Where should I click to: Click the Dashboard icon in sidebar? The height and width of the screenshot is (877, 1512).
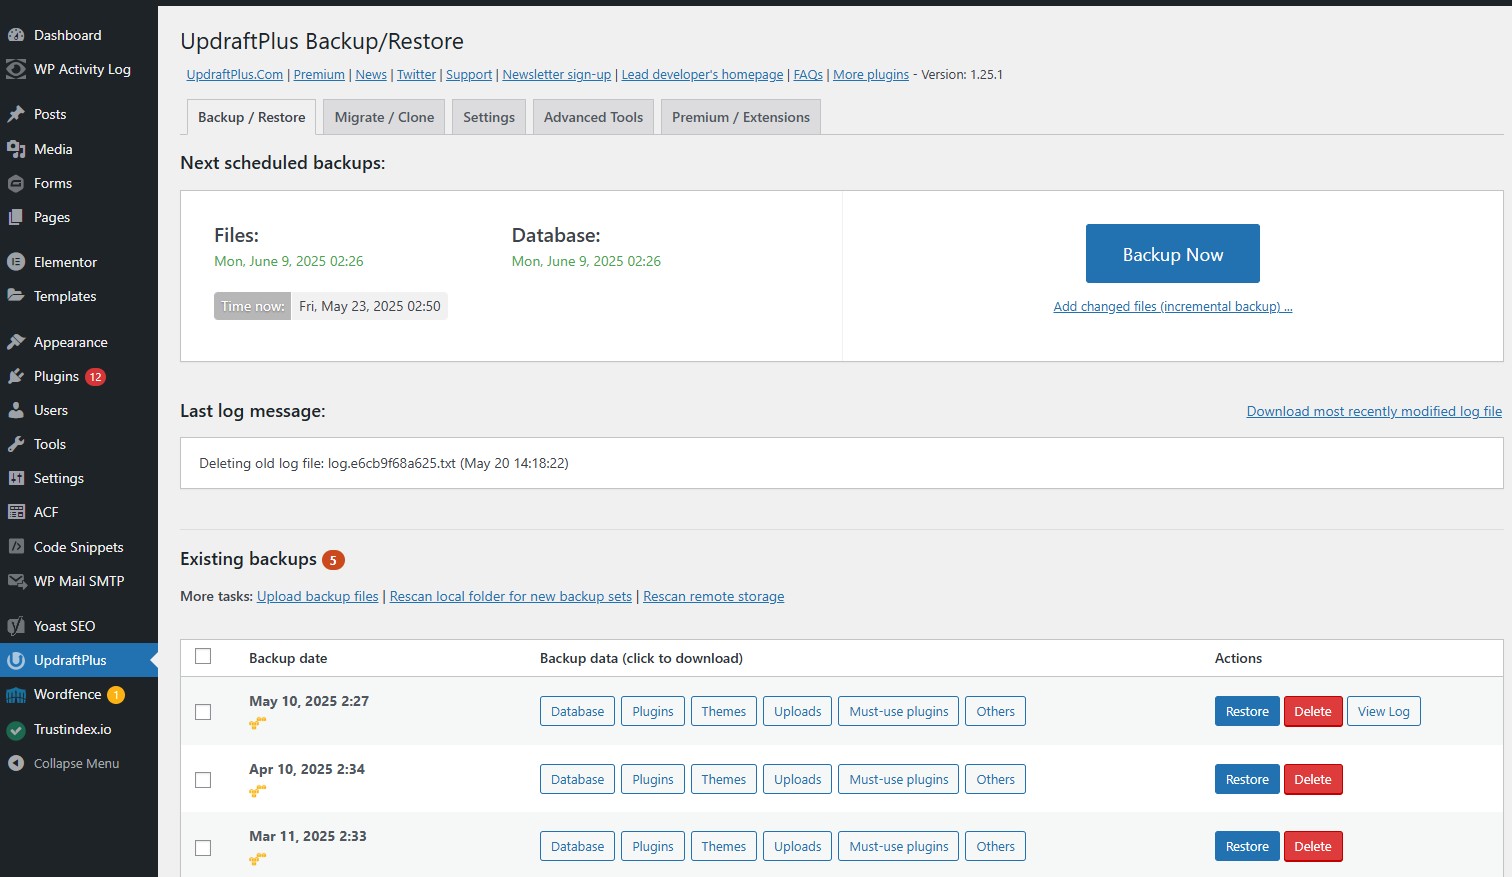(x=16, y=35)
